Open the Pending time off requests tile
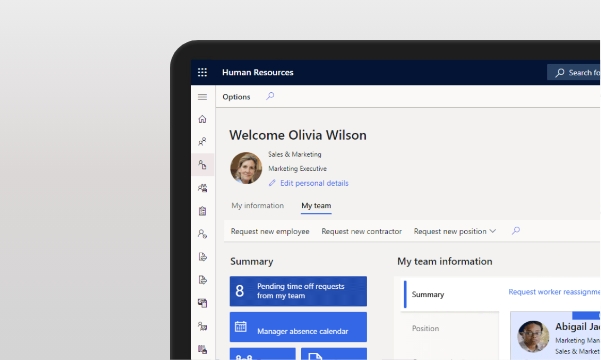This screenshot has height=360, width=601. [x=298, y=291]
